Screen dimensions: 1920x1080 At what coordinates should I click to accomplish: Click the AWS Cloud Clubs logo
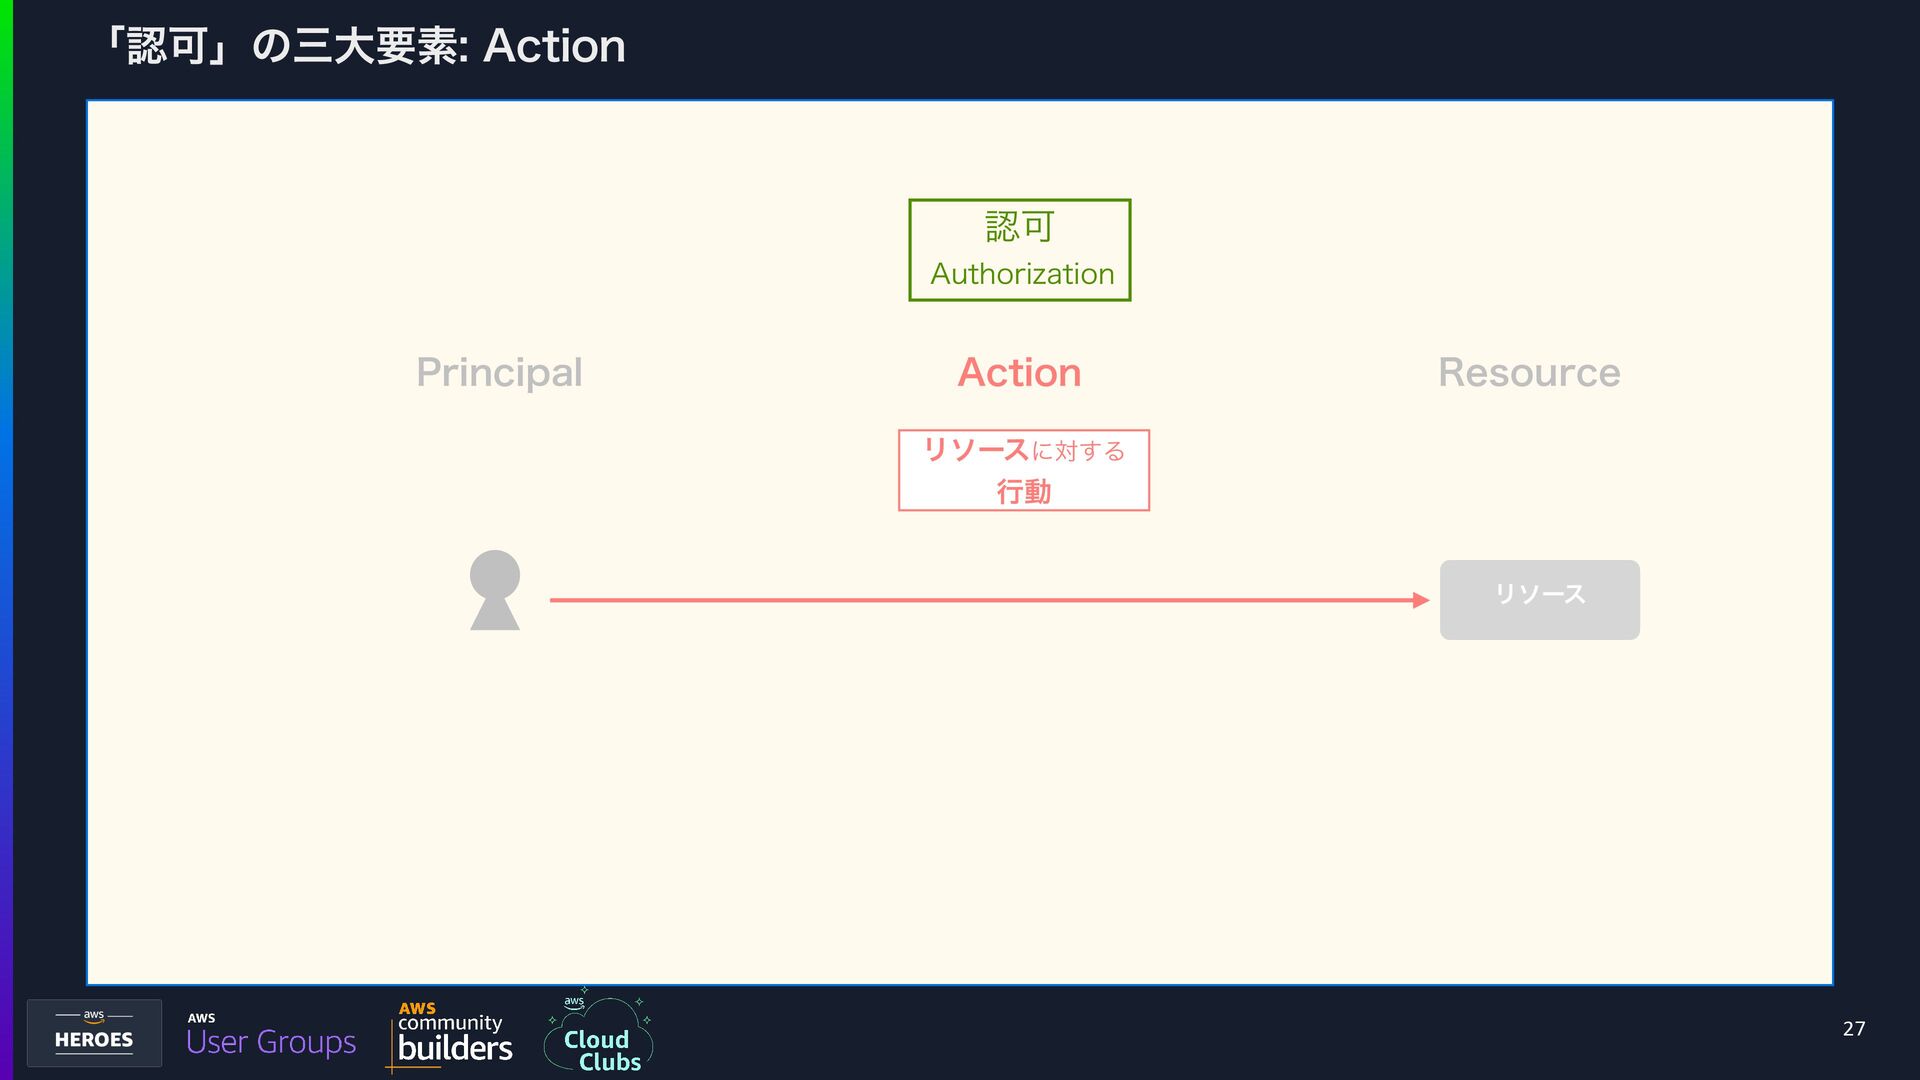pos(598,1031)
